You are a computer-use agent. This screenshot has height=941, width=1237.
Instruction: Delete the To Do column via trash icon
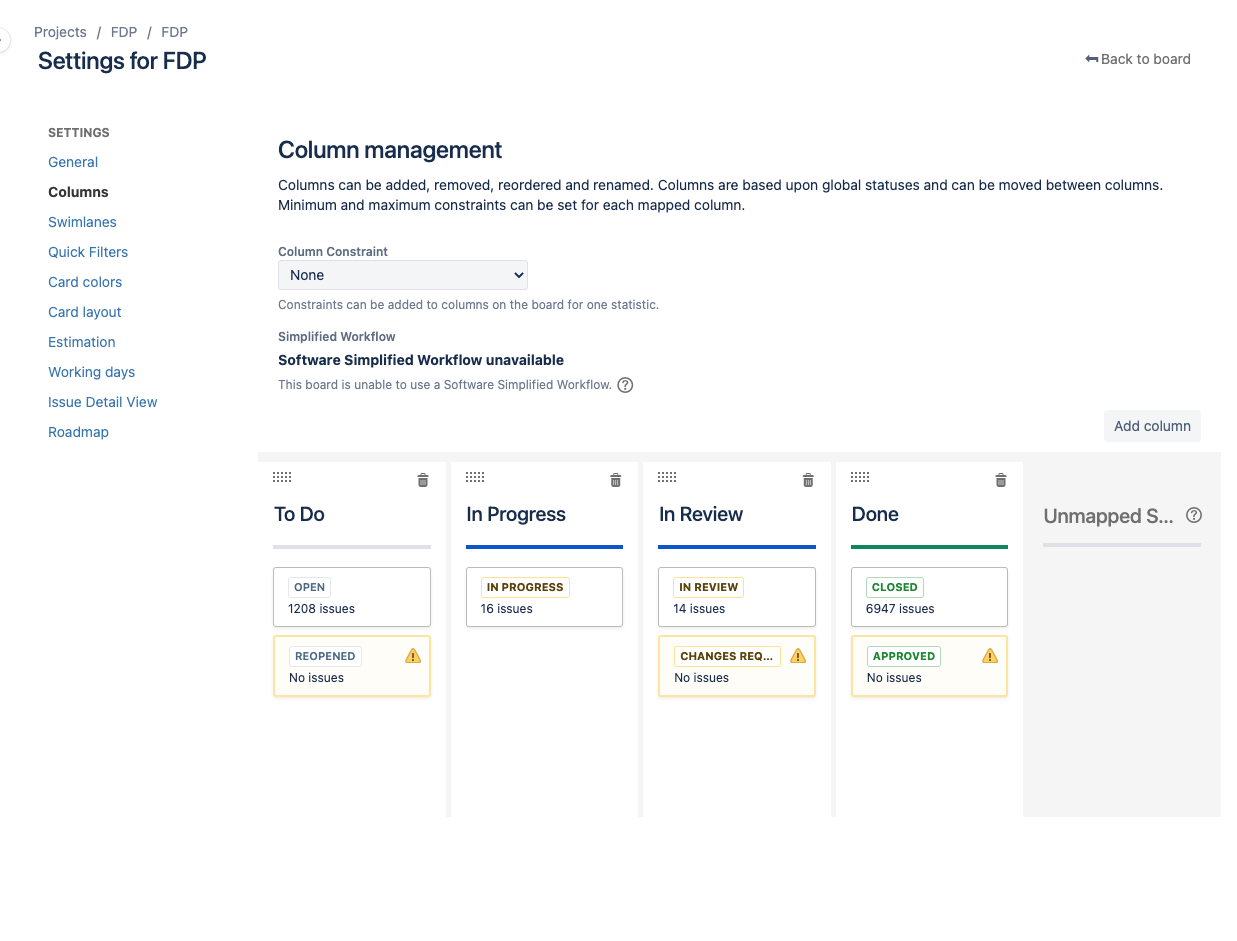423,480
